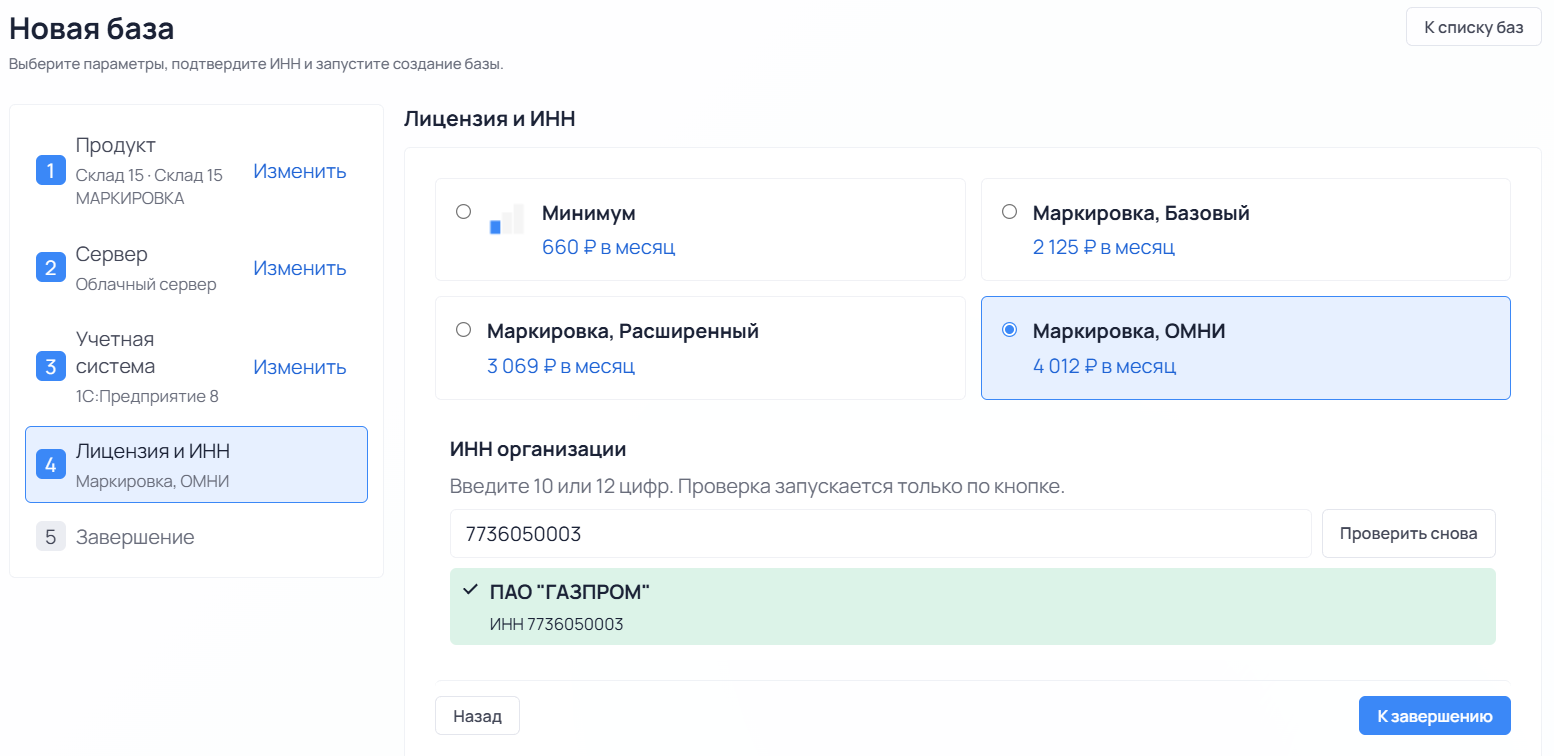Screen dimensions: 1554x756
Task: Choose the Маркировка, Расширенный radio option
Action: [463, 330]
